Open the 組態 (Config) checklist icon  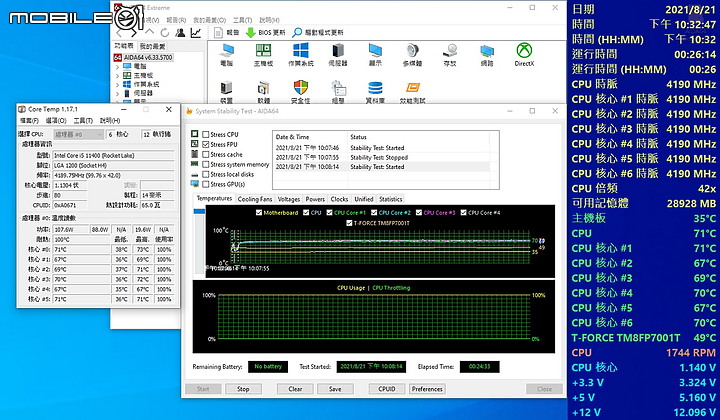point(338,88)
